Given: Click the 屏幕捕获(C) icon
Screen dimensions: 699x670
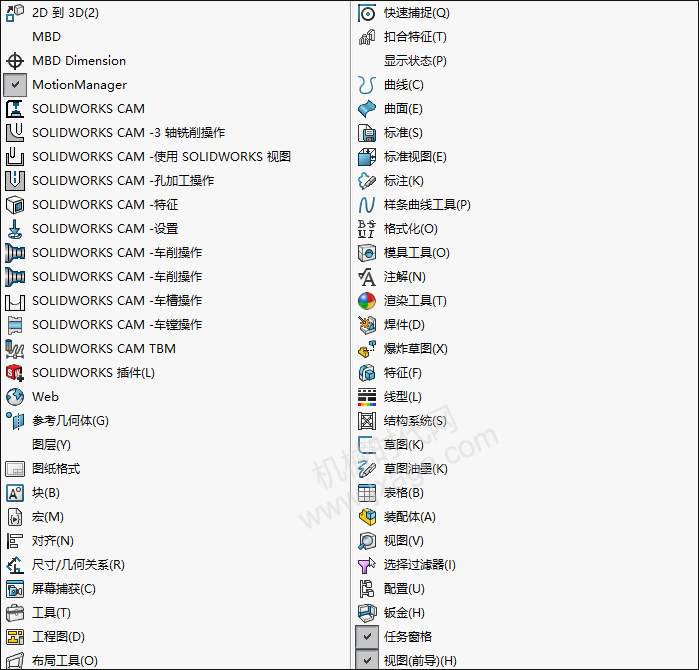Looking at the screenshot, I should pyautogui.click(x=15, y=589).
